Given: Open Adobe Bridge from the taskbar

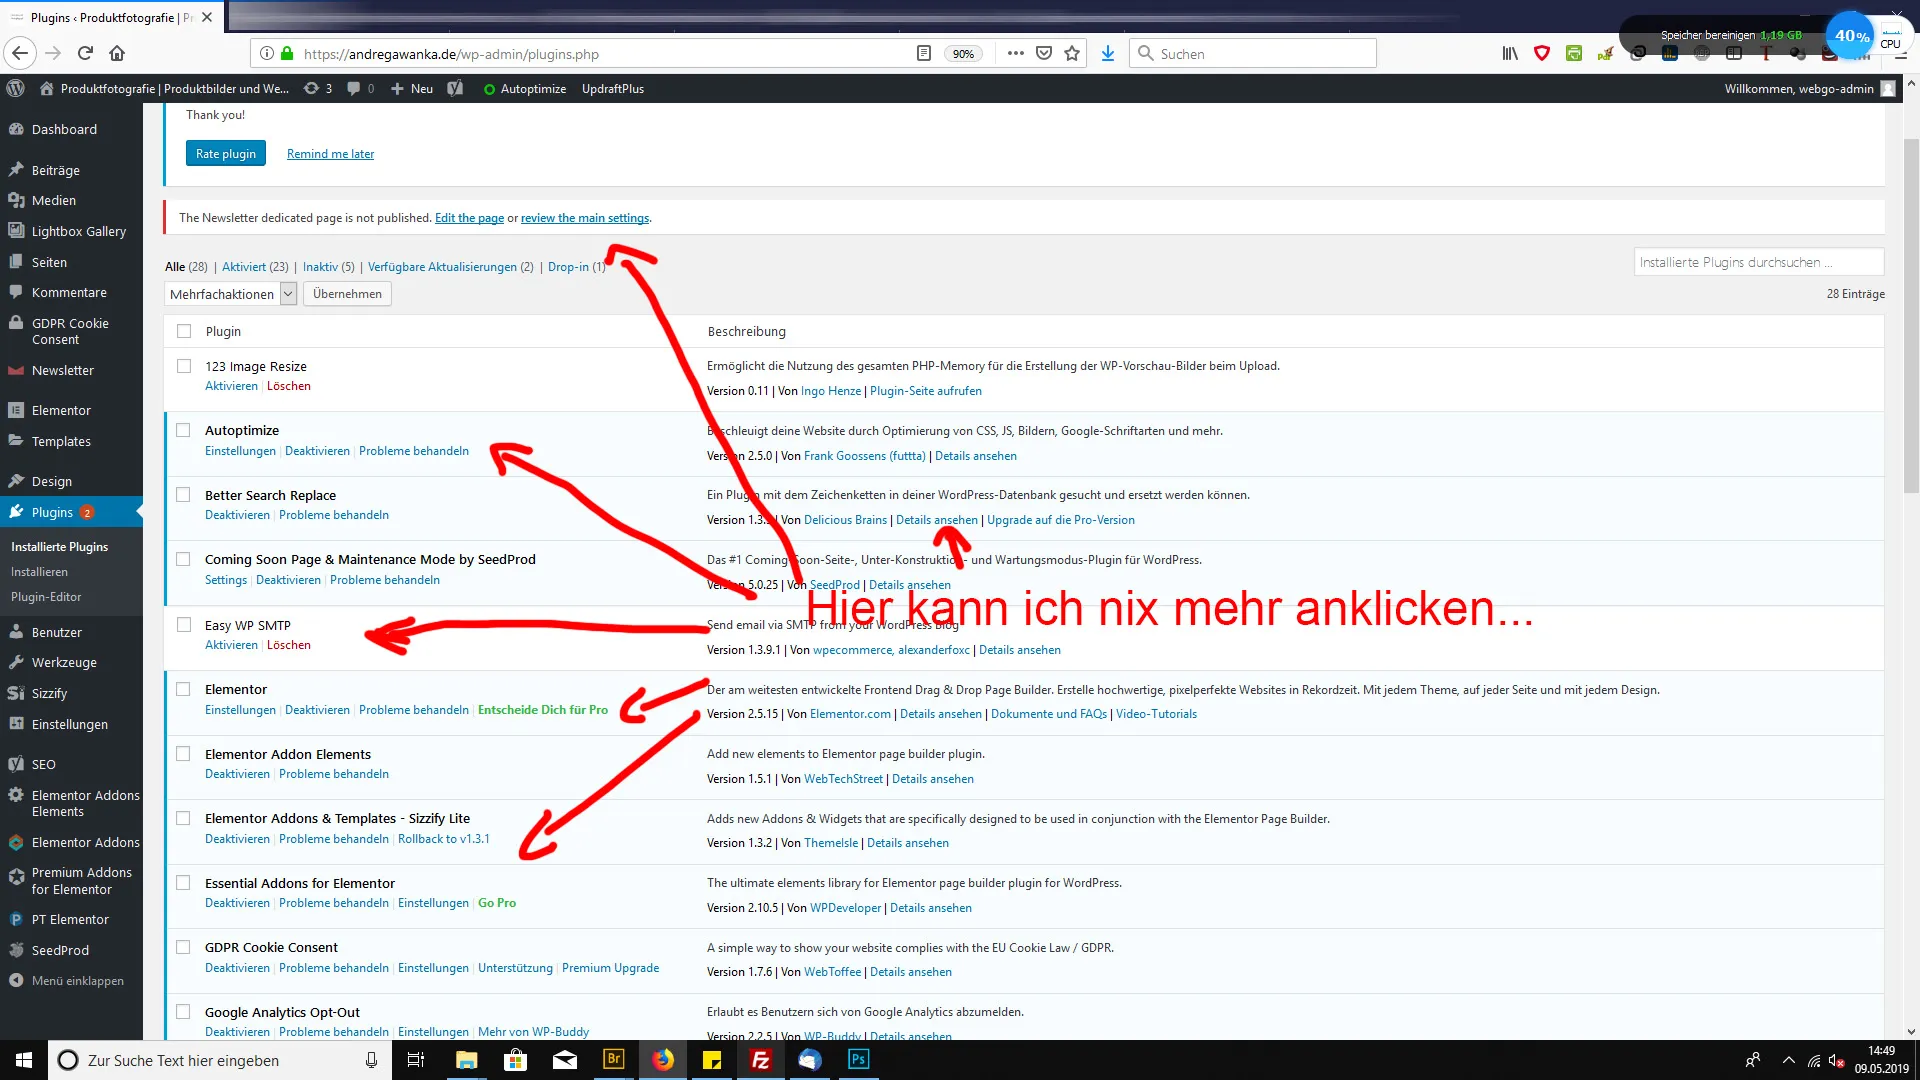Looking at the screenshot, I should 614,1060.
